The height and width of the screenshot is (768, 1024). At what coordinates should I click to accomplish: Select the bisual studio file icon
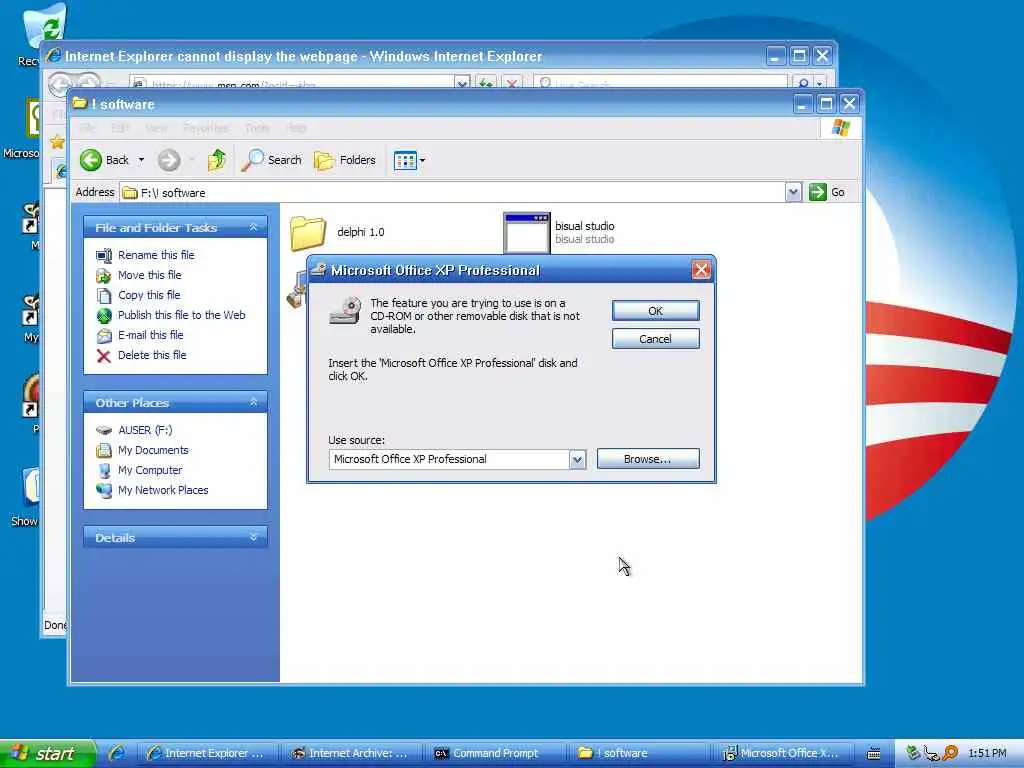point(526,232)
